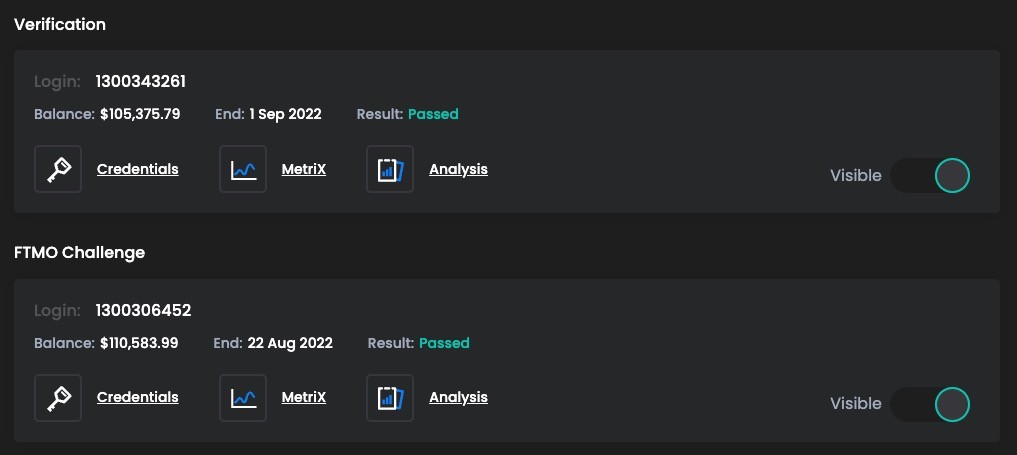This screenshot has width=1017, height=455.
Task: Toggle the Visible switch for FTMO Challenge account
Action: tap(930, 404)
